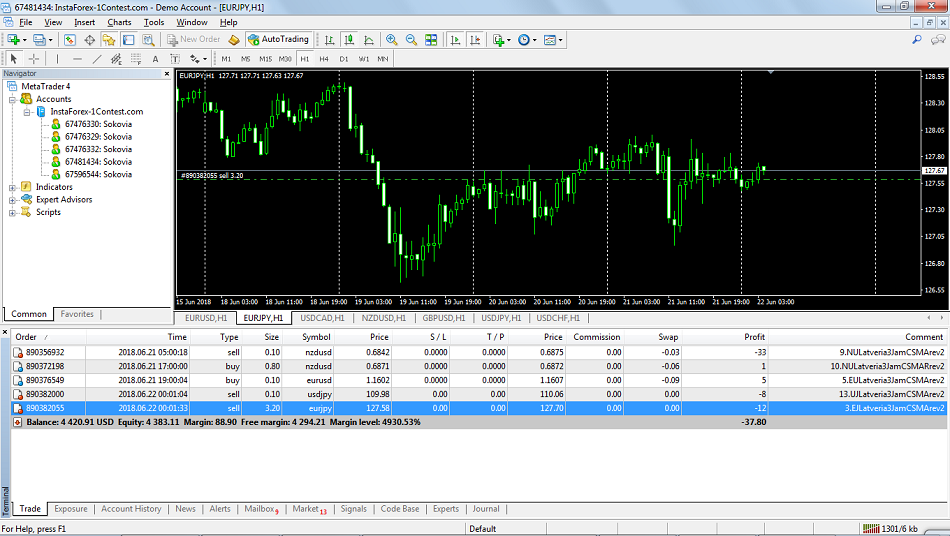Select the horizontal line drawing tool
The width and height of the screenshot is (950, 536).
click(77, 59)
